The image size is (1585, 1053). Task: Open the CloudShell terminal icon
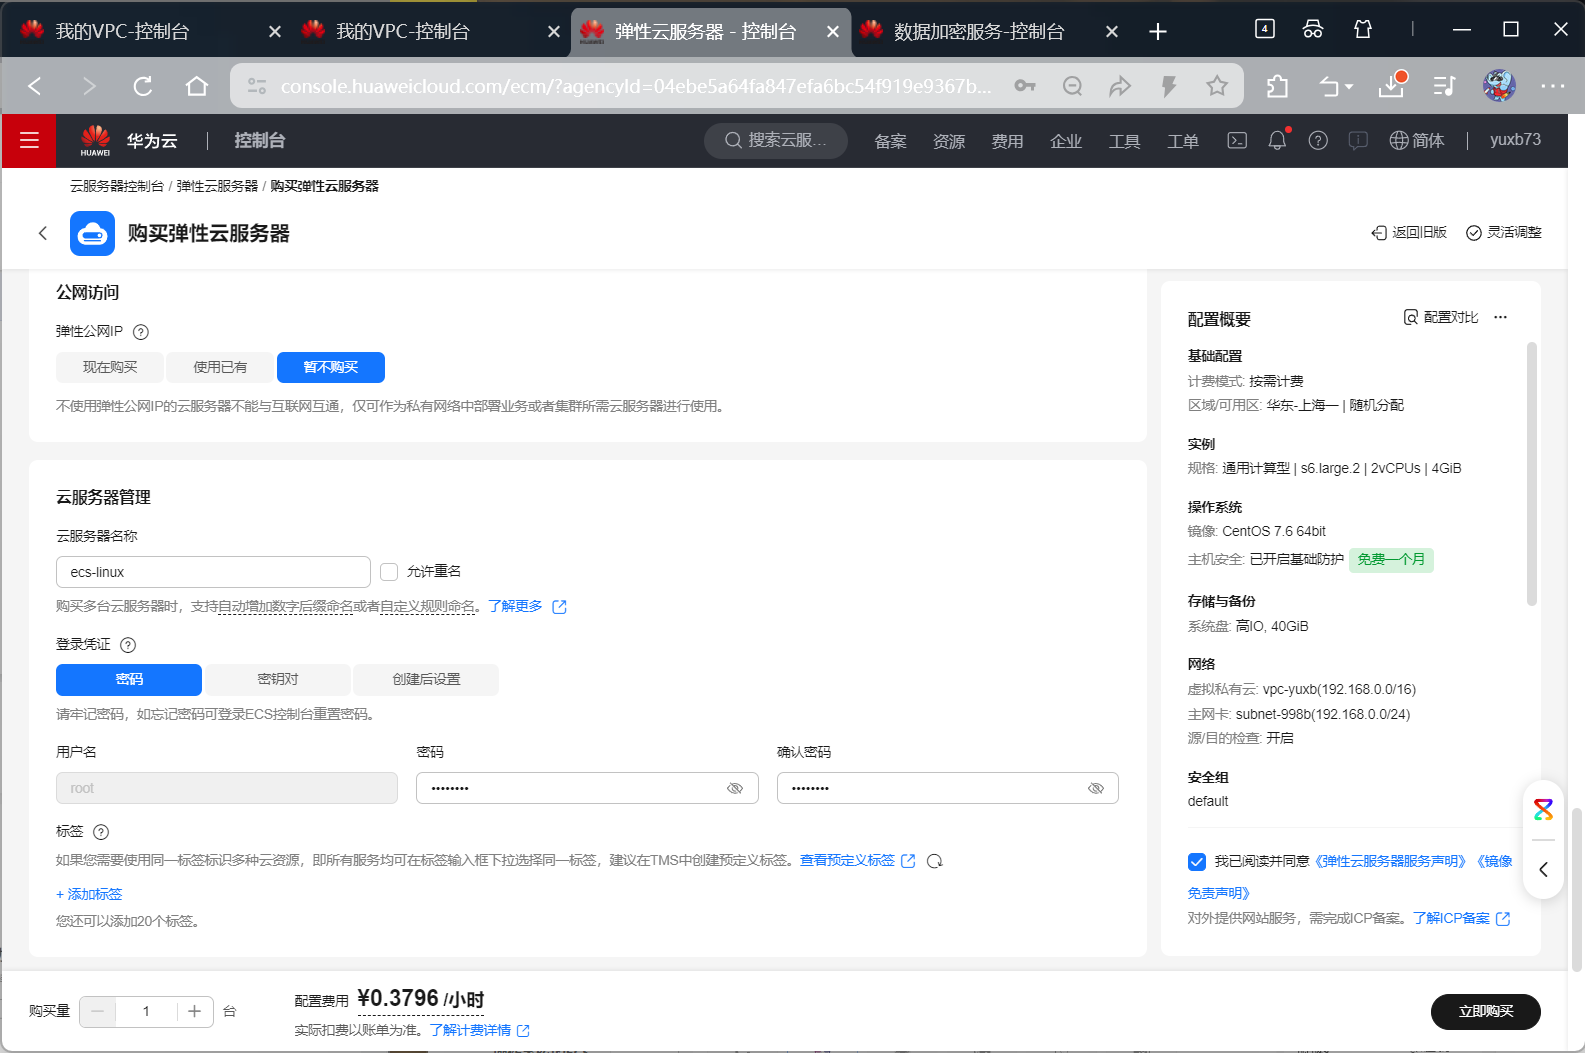(1237, 141)
